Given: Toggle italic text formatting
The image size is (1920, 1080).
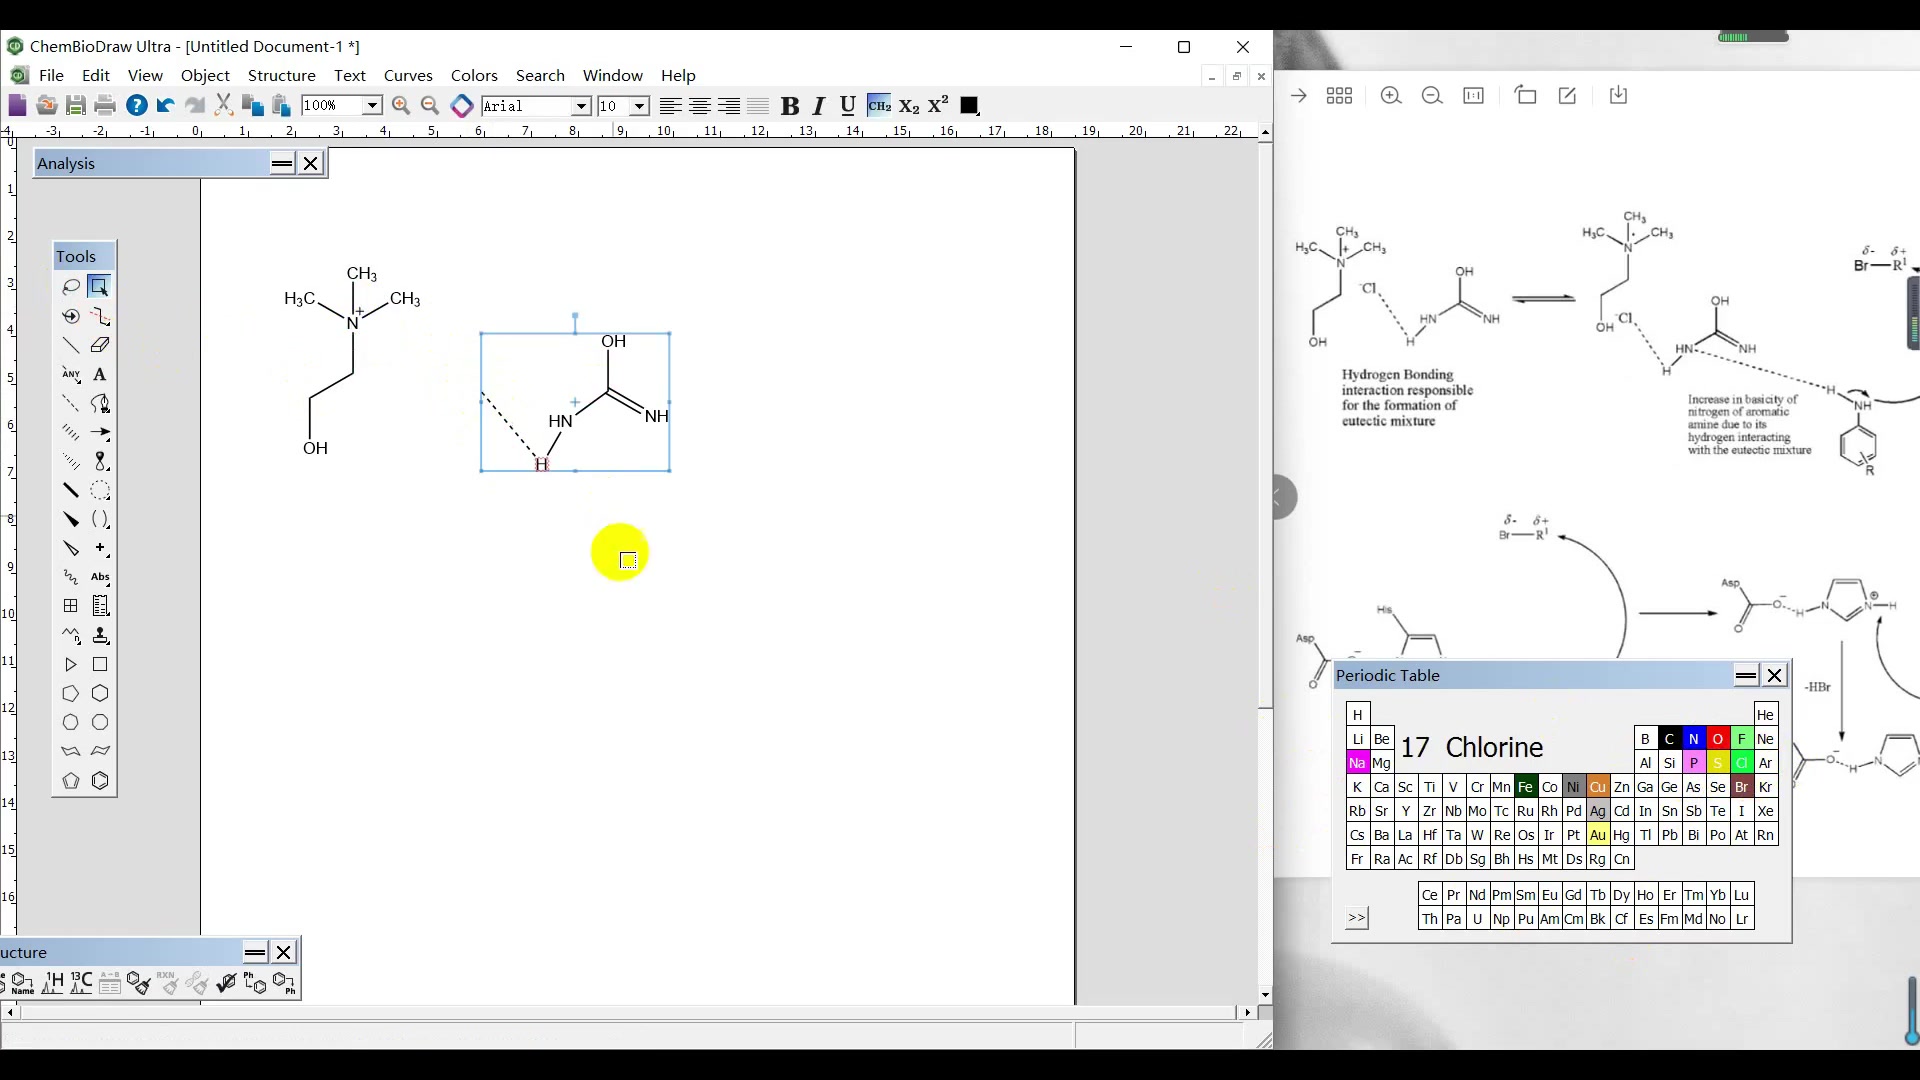Looking at the screenshot, I should 818,105.
